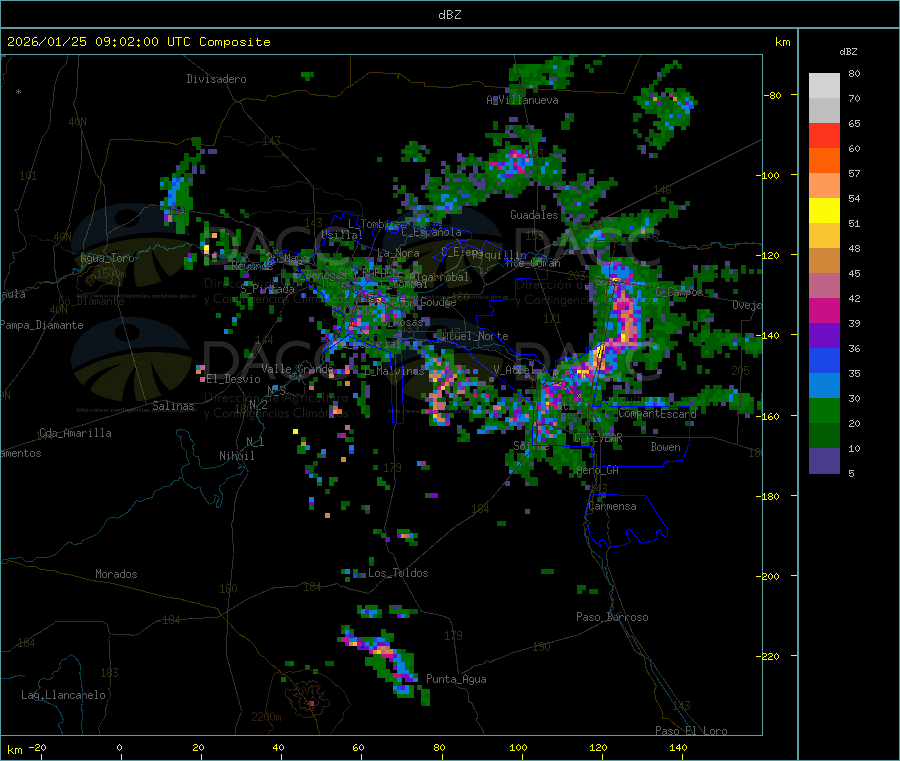Select the 5 dBZ slate legend swatch

click(x=824, y=461)
